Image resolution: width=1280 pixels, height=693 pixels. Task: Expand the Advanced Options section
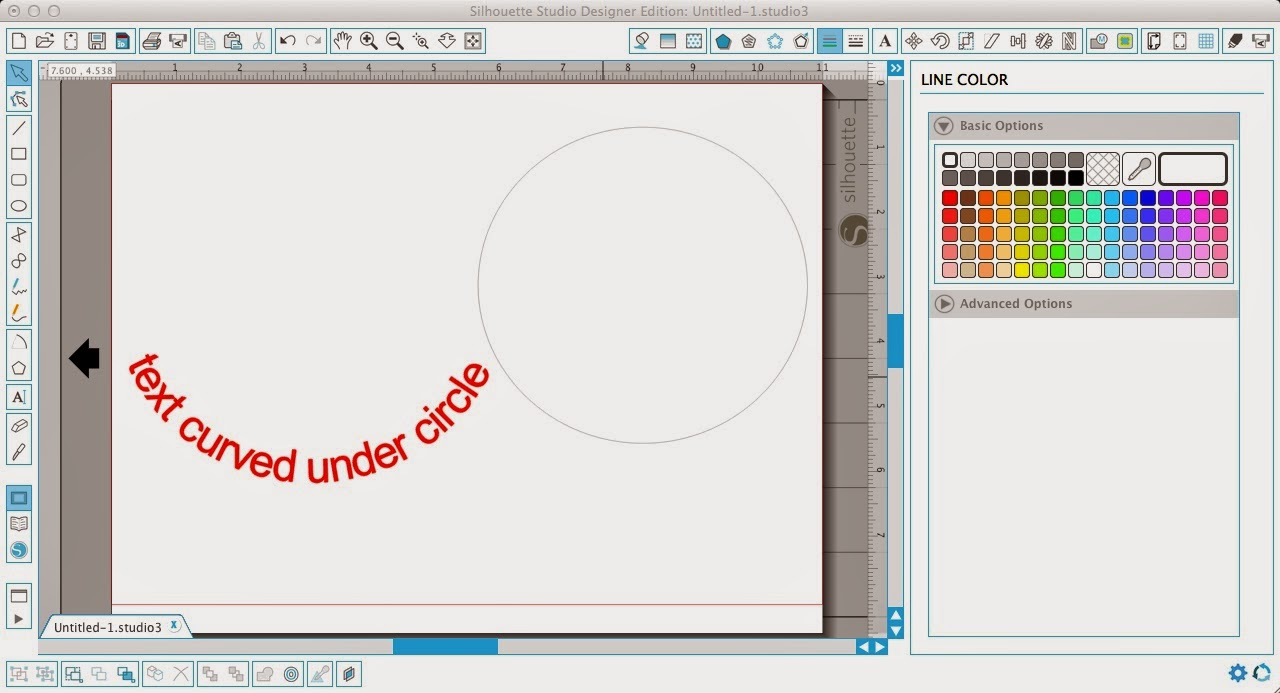[943, 303]
